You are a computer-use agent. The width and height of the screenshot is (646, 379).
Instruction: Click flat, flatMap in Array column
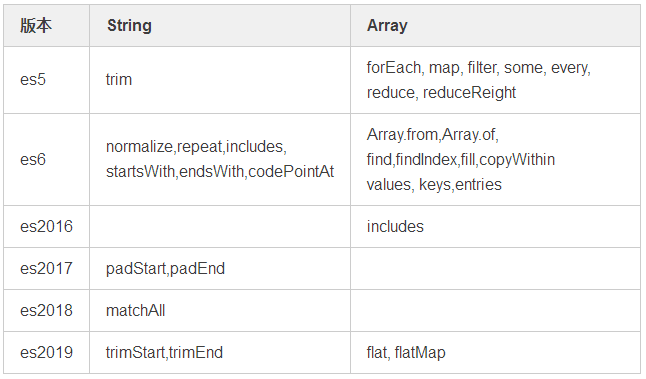pos(406,353)
